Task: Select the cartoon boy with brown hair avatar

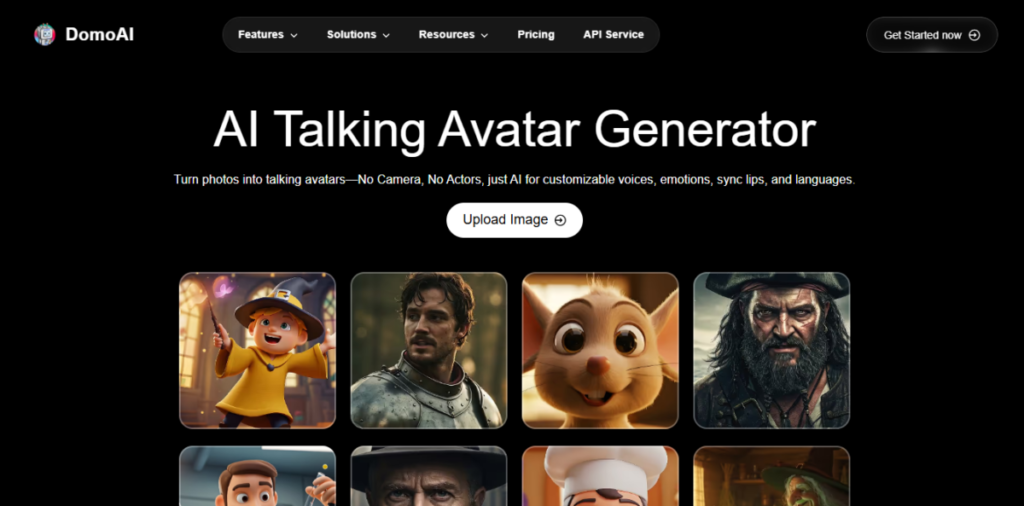Action: pos(257,477)
